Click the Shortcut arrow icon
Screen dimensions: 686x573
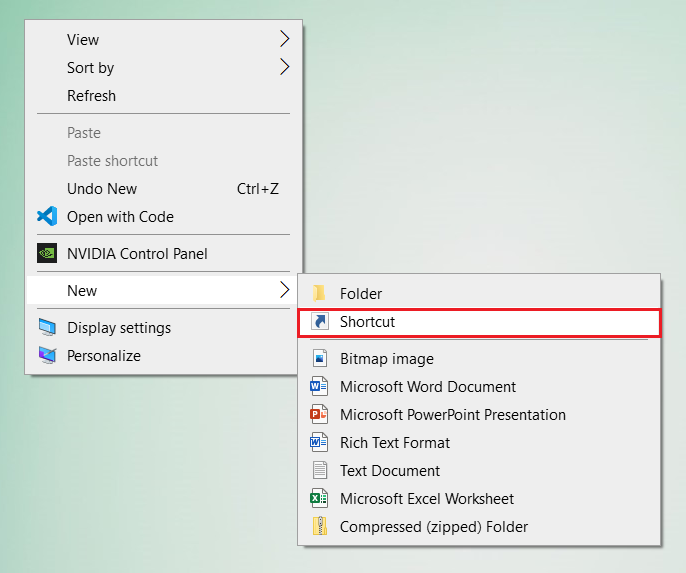[319, 322]
